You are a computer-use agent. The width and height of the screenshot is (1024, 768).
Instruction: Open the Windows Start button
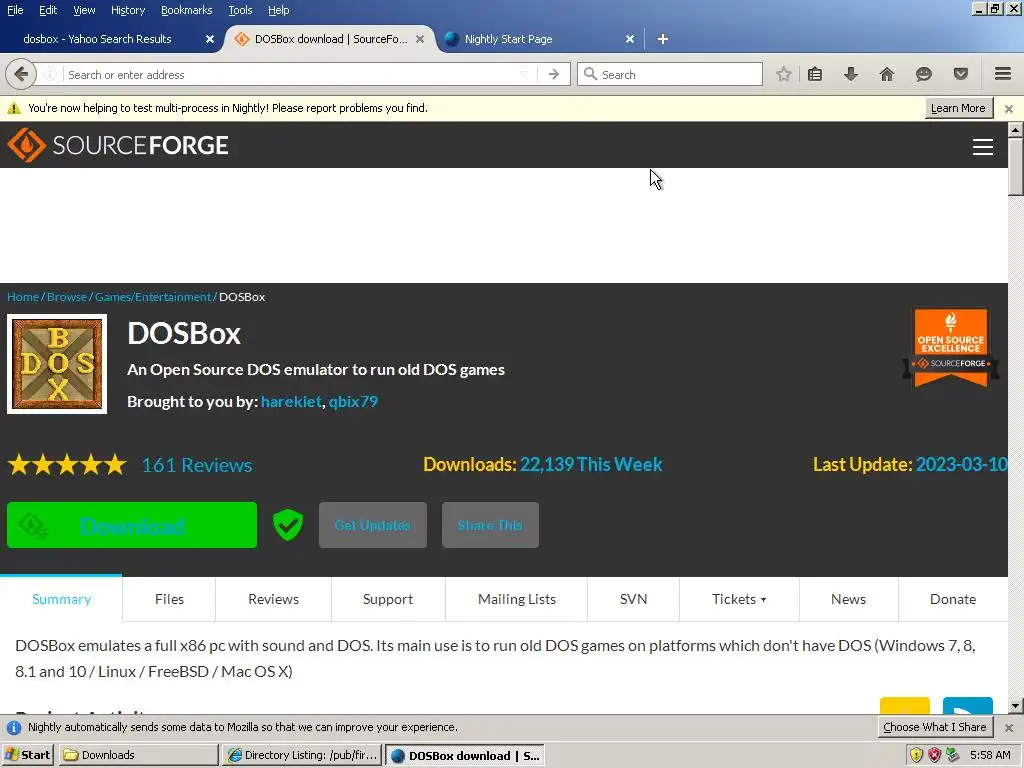27,755
